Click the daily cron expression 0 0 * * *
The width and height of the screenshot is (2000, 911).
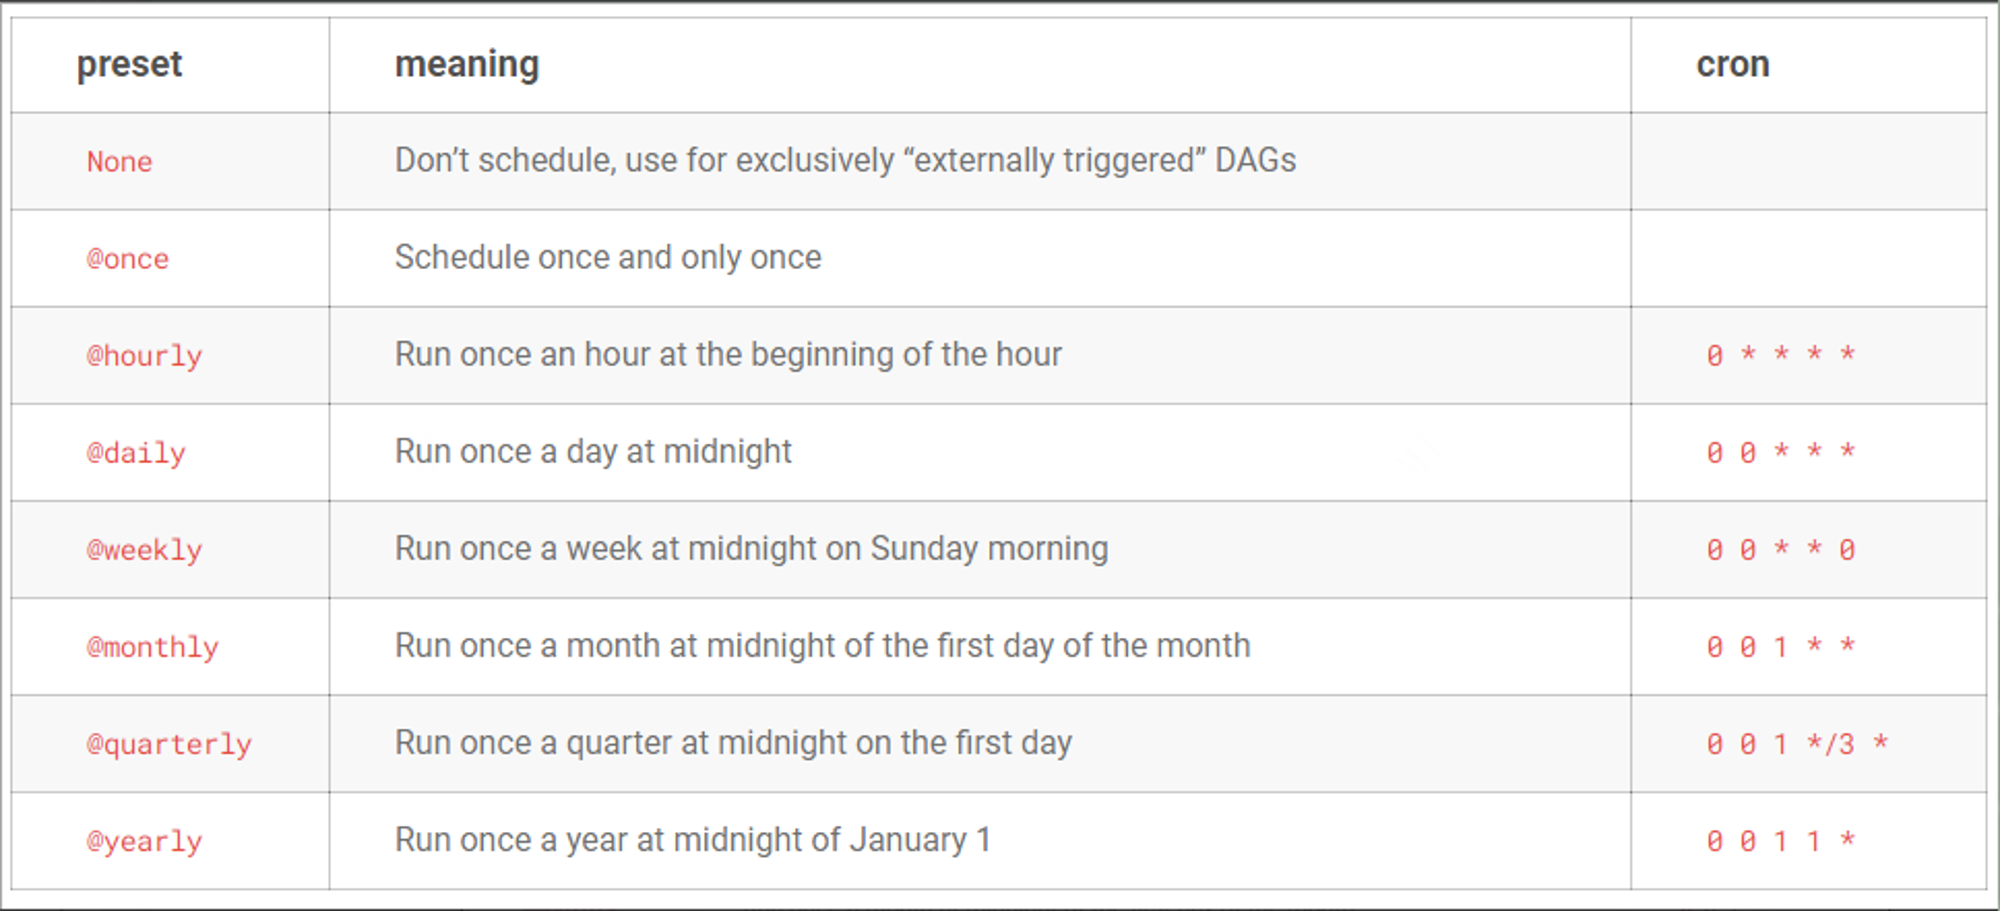[1781, 451]
